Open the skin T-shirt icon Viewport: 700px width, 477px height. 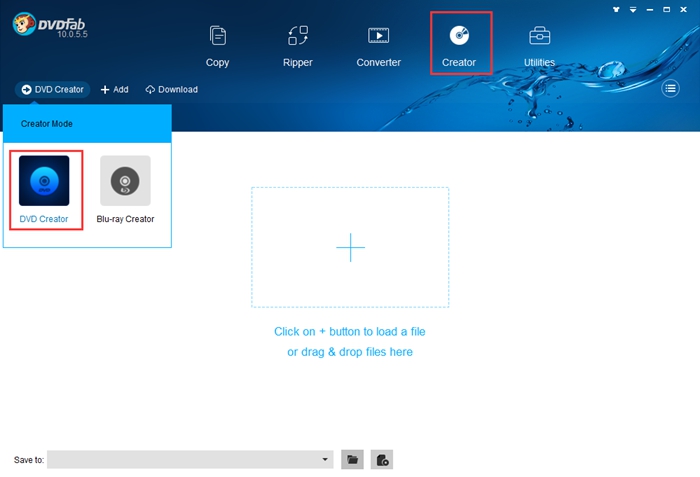point(616,9)
